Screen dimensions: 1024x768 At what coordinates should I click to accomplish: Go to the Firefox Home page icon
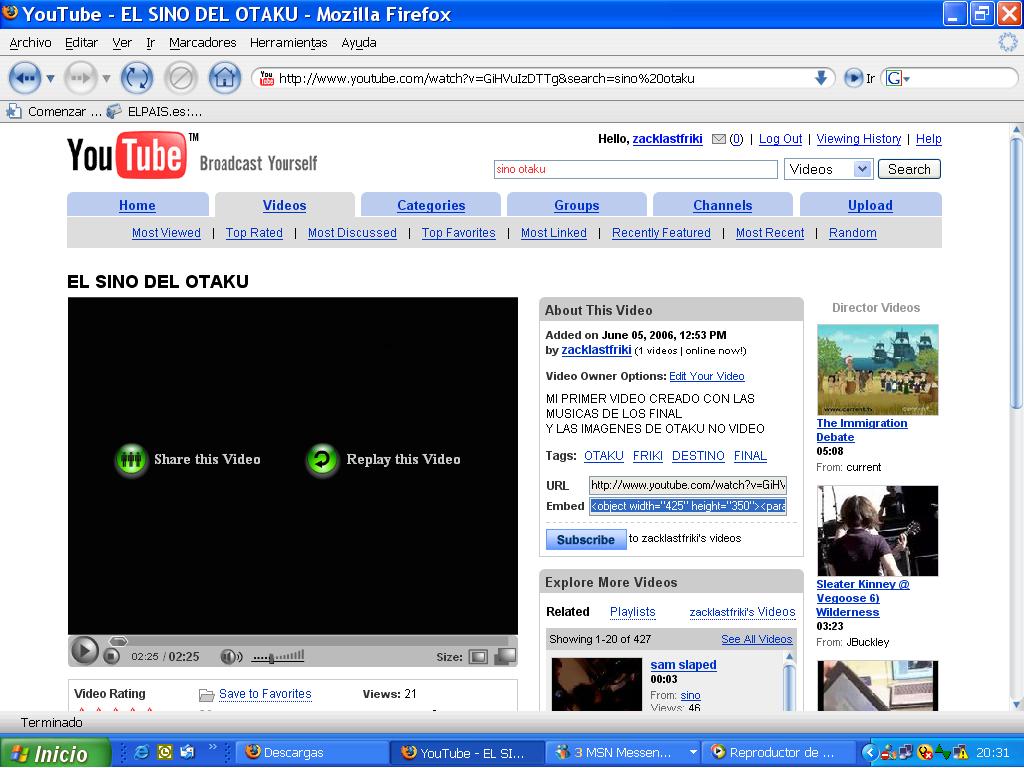pos(225,78)
